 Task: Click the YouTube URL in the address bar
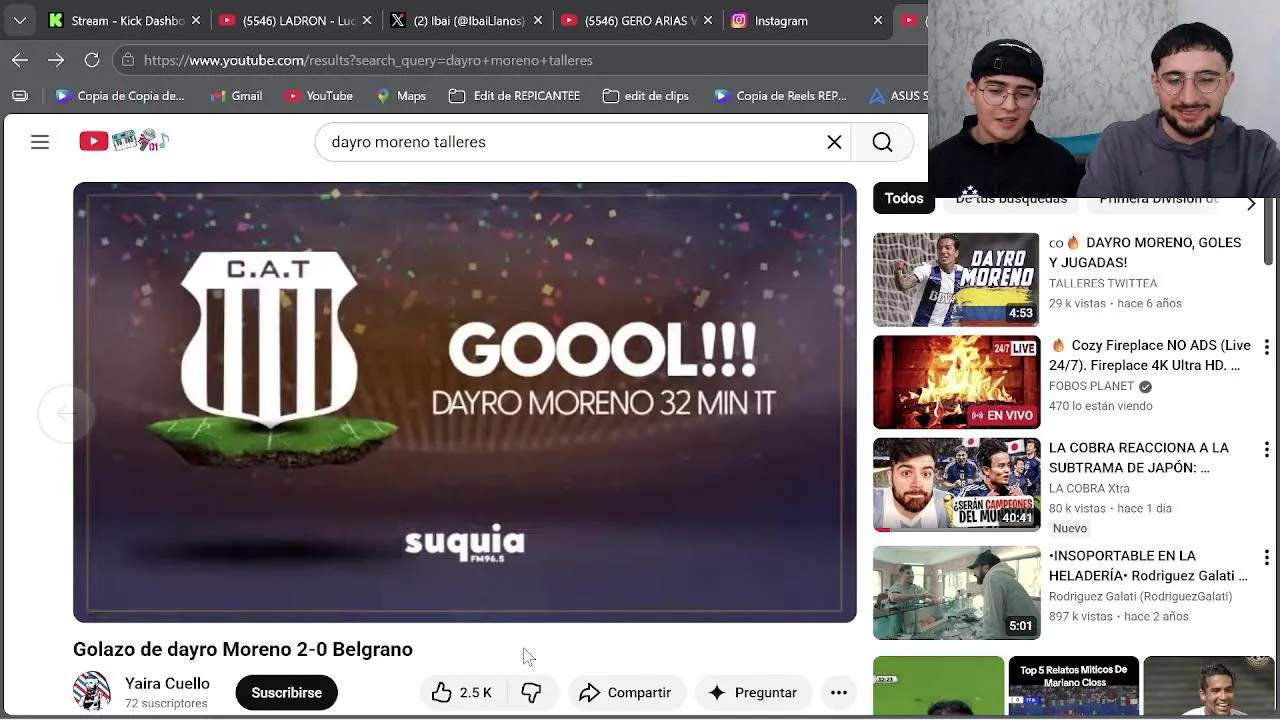[x=368, y=60]
